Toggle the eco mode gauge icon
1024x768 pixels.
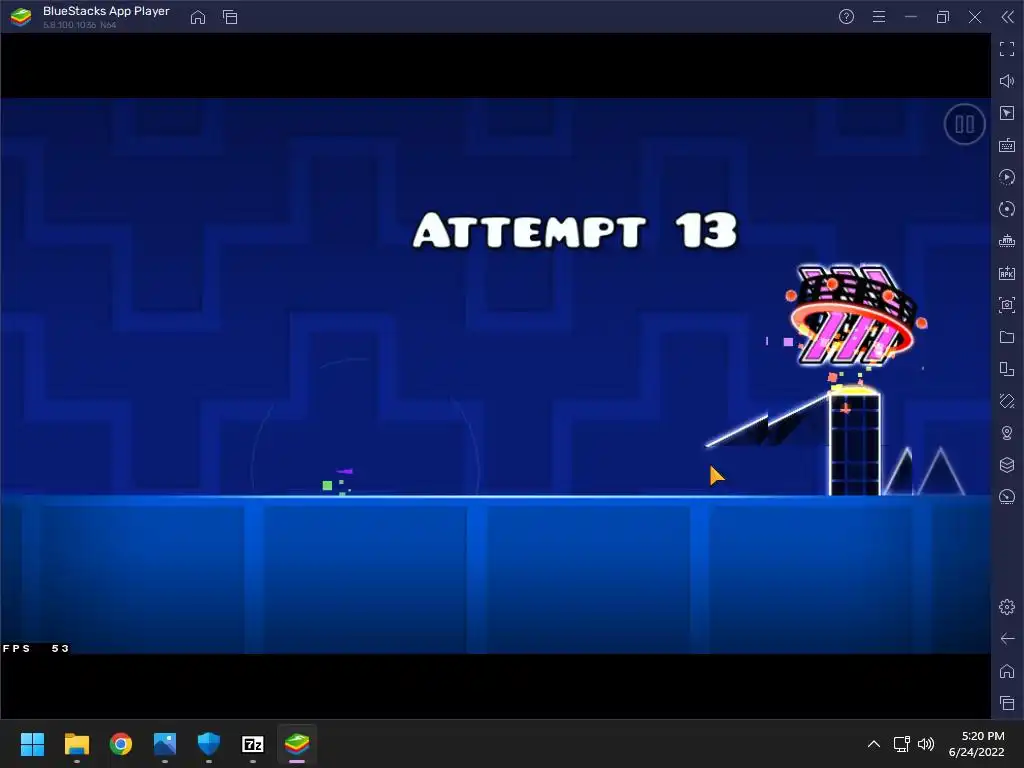[1007, 496]
